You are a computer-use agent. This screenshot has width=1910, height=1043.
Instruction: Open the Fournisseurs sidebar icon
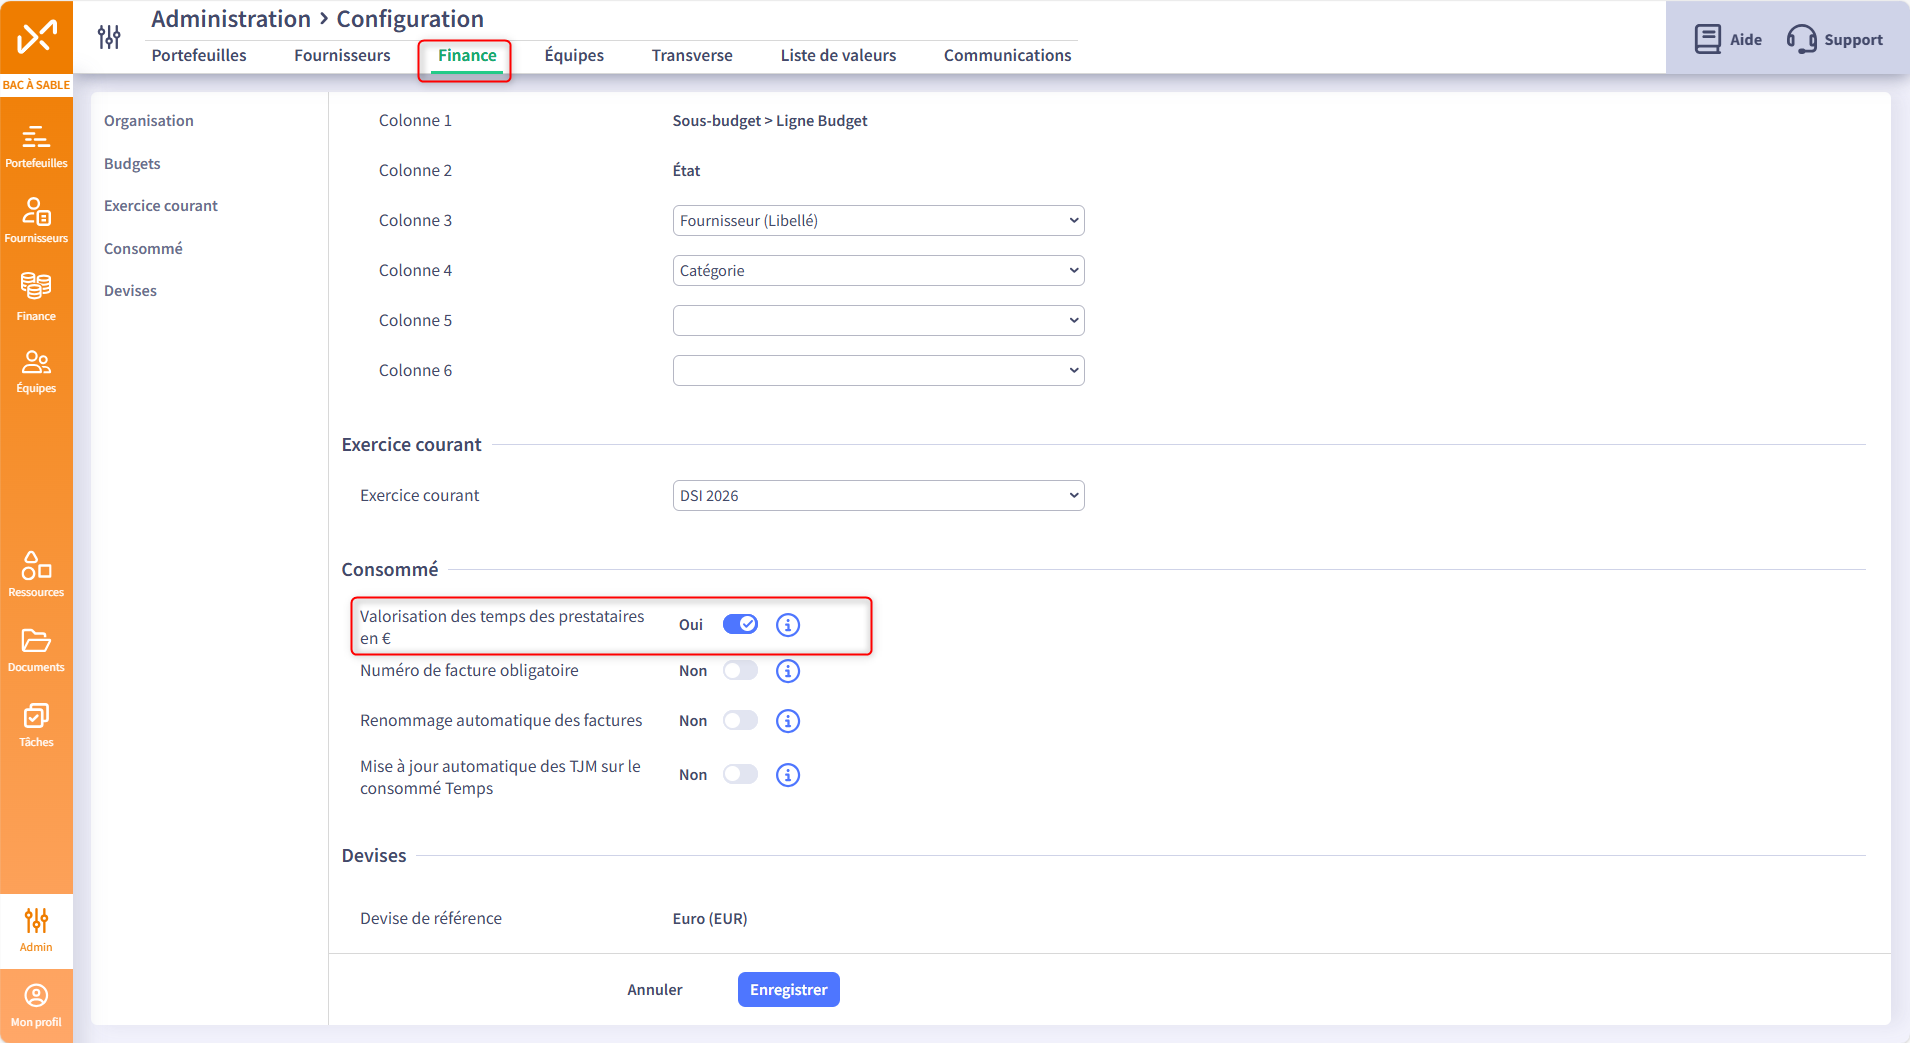(36, 220)
